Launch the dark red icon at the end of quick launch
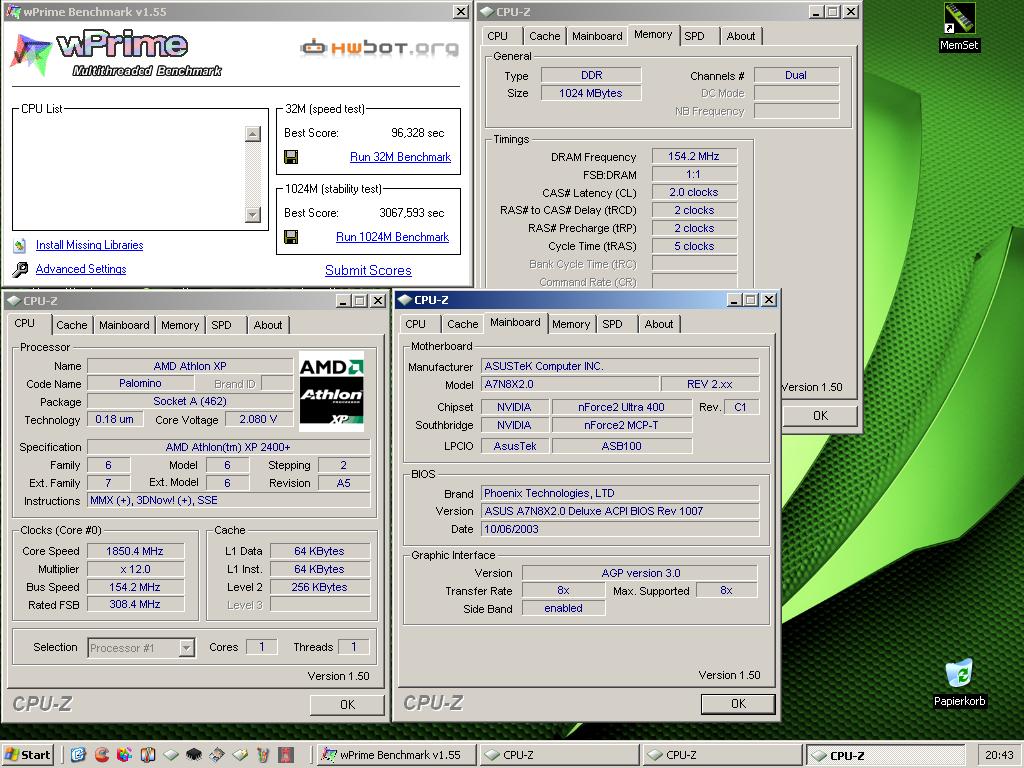 pyautogui.click(x=286, y=755)
